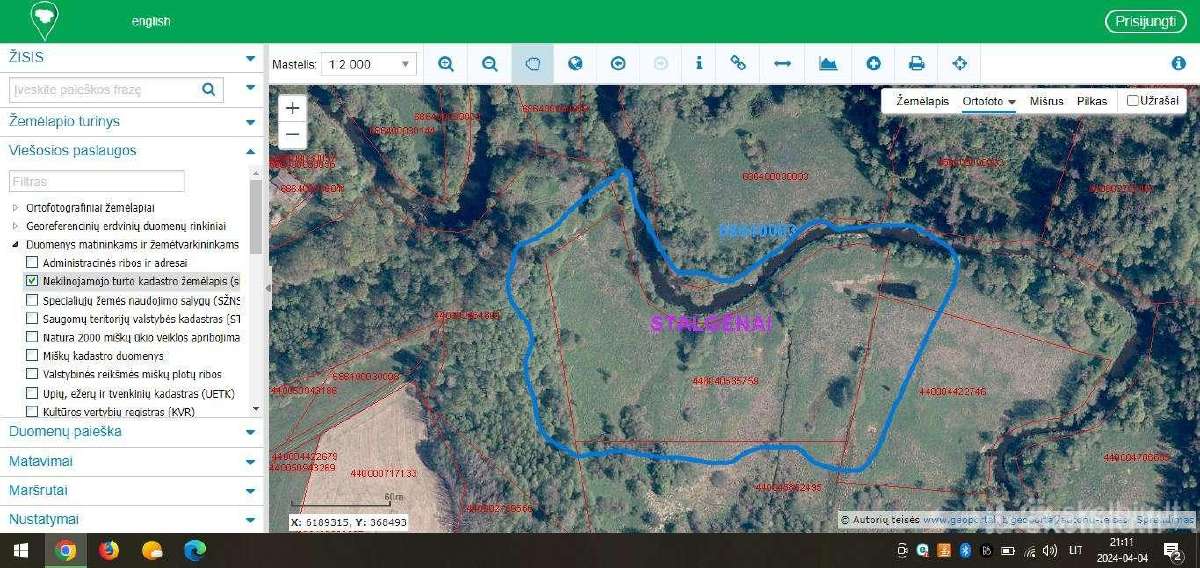Uncheck Nekilnojamojo turto kadastro žemėlapis layer
The height and width of the screenshot is (568, 1200).
[32, 281]
